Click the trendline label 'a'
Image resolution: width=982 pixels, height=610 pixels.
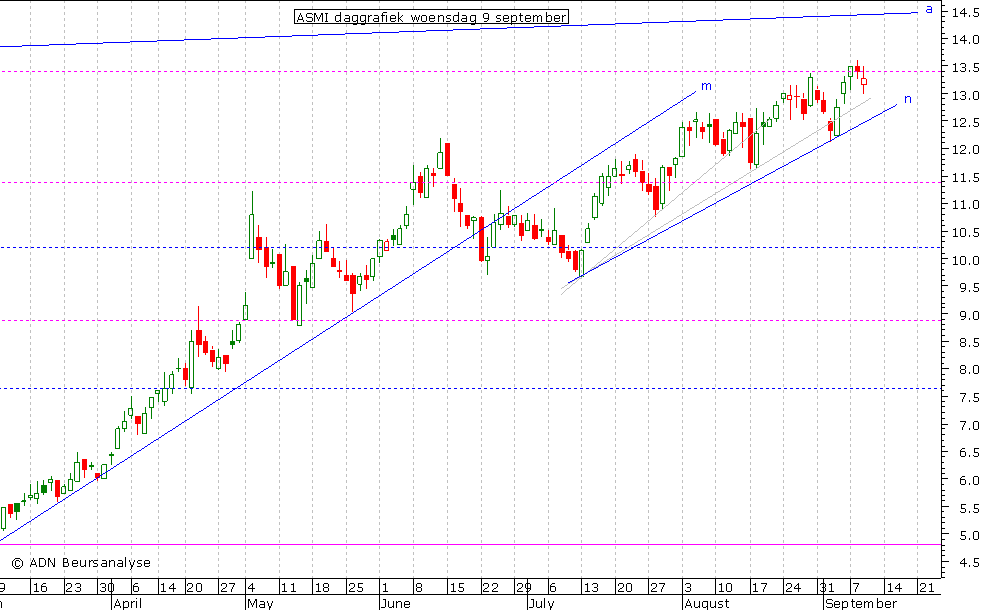click(929, 9)
